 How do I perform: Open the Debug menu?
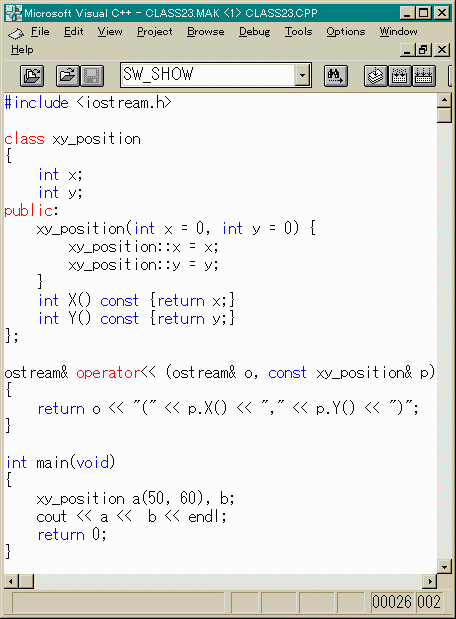pyautogui.click(x=255, y=32)
